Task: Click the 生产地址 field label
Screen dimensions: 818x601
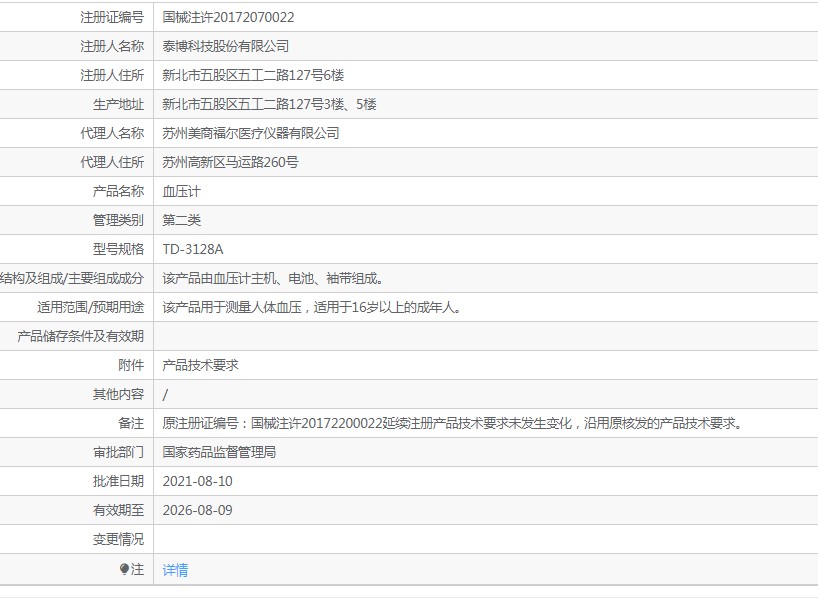Action: [118, 104]
